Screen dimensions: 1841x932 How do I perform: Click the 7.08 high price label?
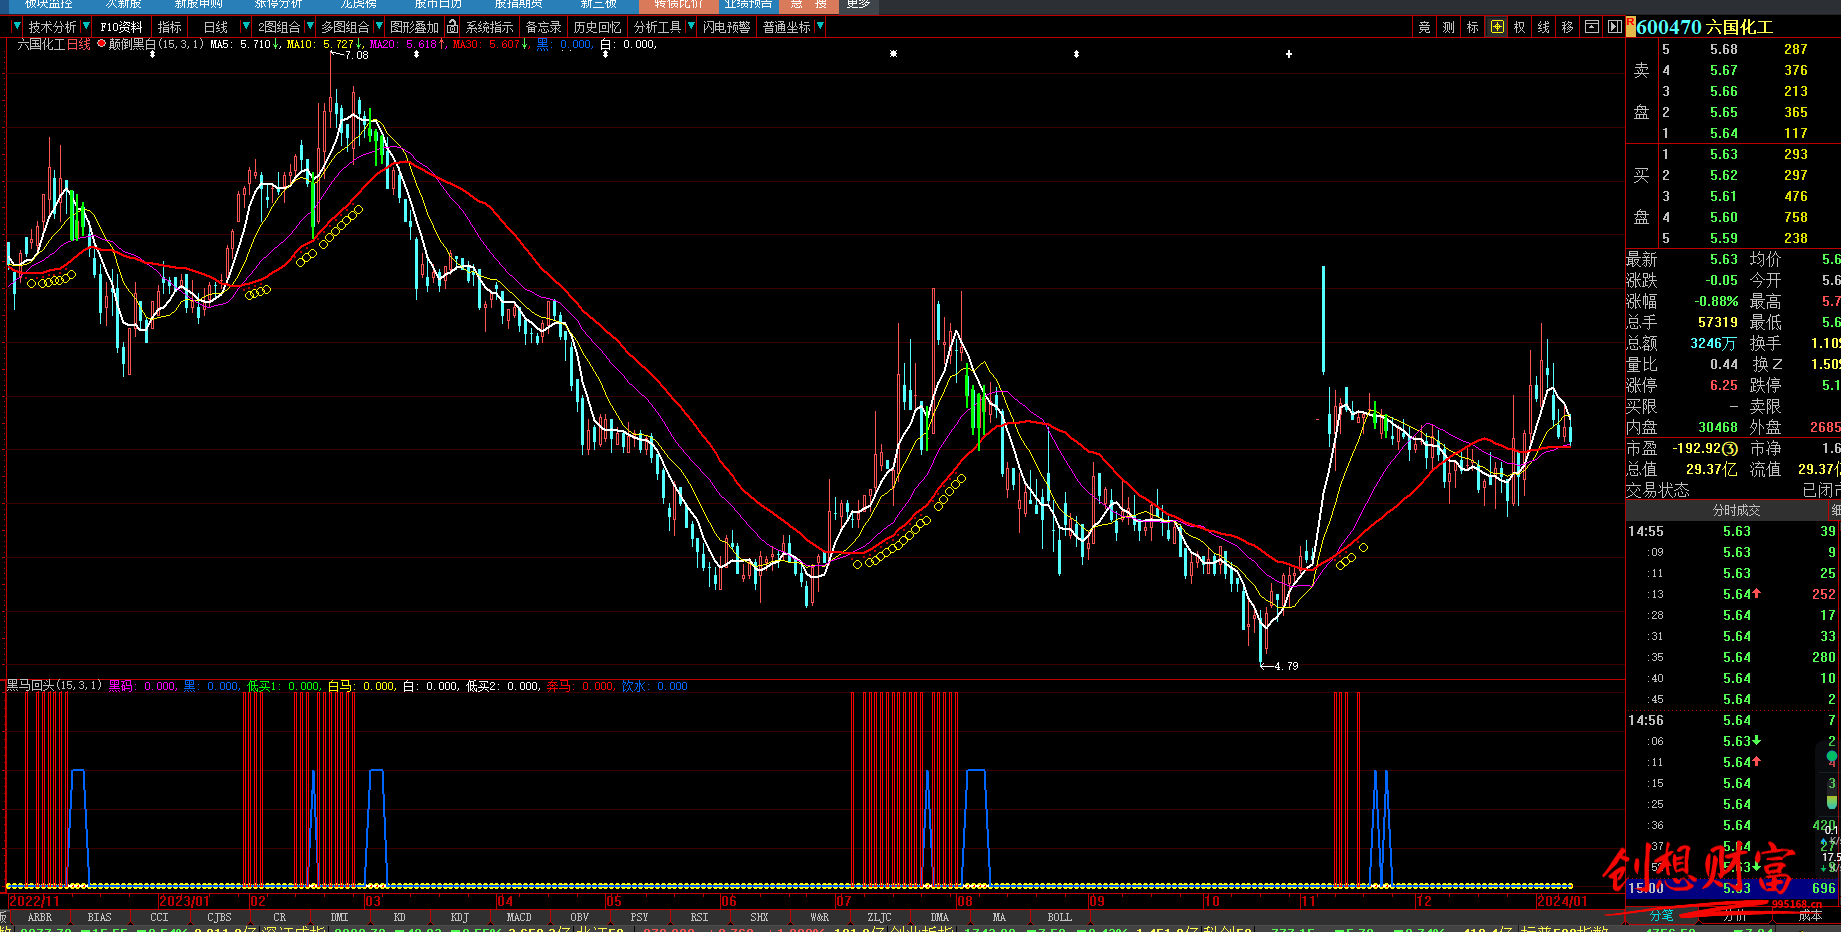tap(356, 55)
